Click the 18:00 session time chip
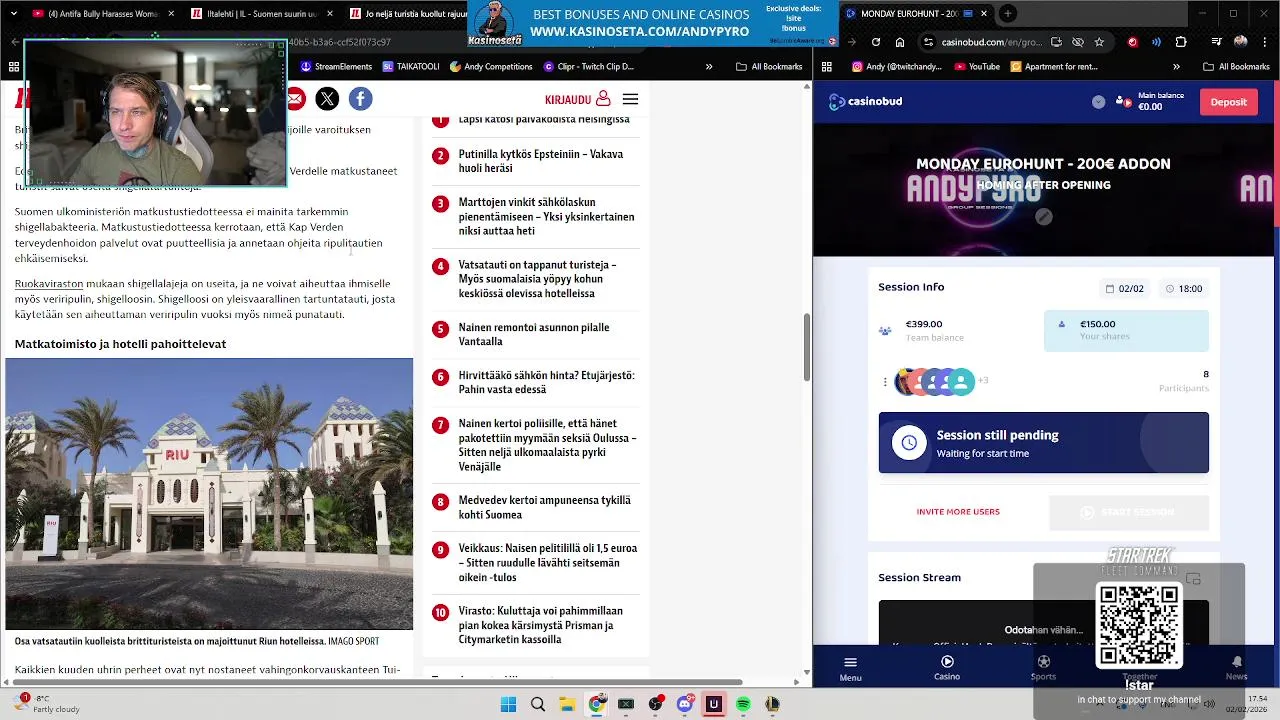 click(x=1183, y=288)
